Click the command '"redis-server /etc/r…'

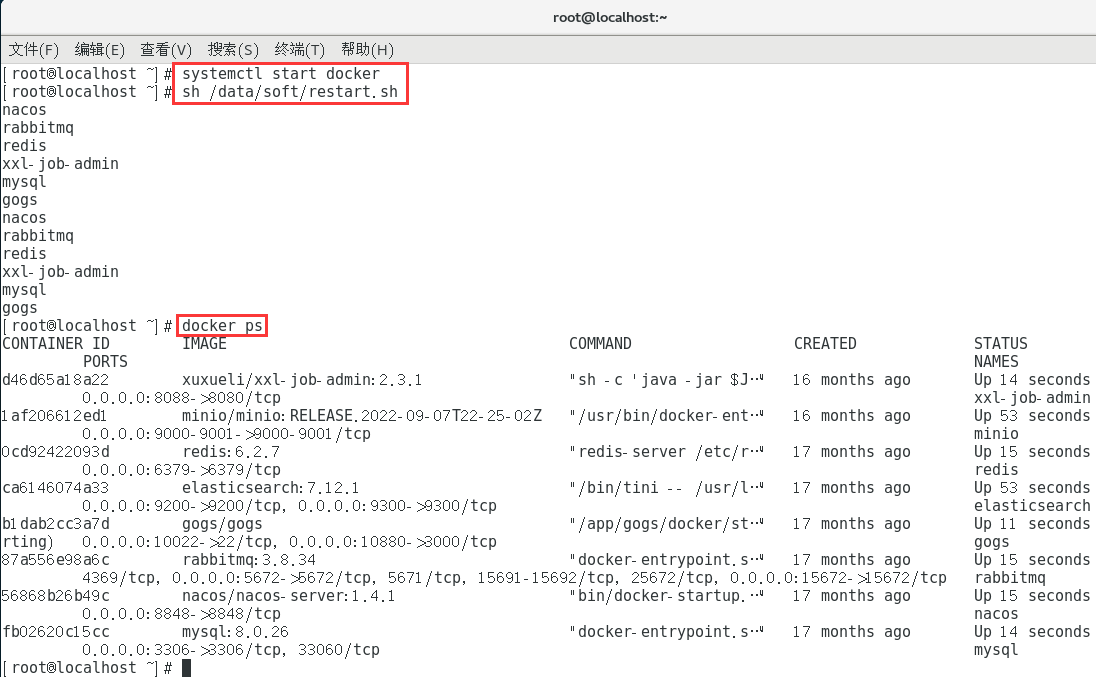[666, 452]
